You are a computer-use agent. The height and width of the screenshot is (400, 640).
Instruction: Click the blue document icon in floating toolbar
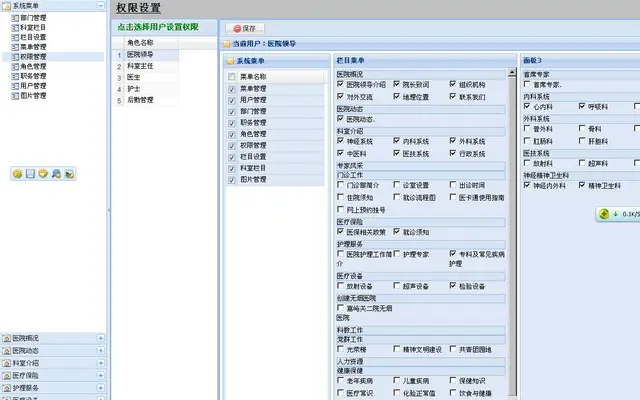coord(30,174)
